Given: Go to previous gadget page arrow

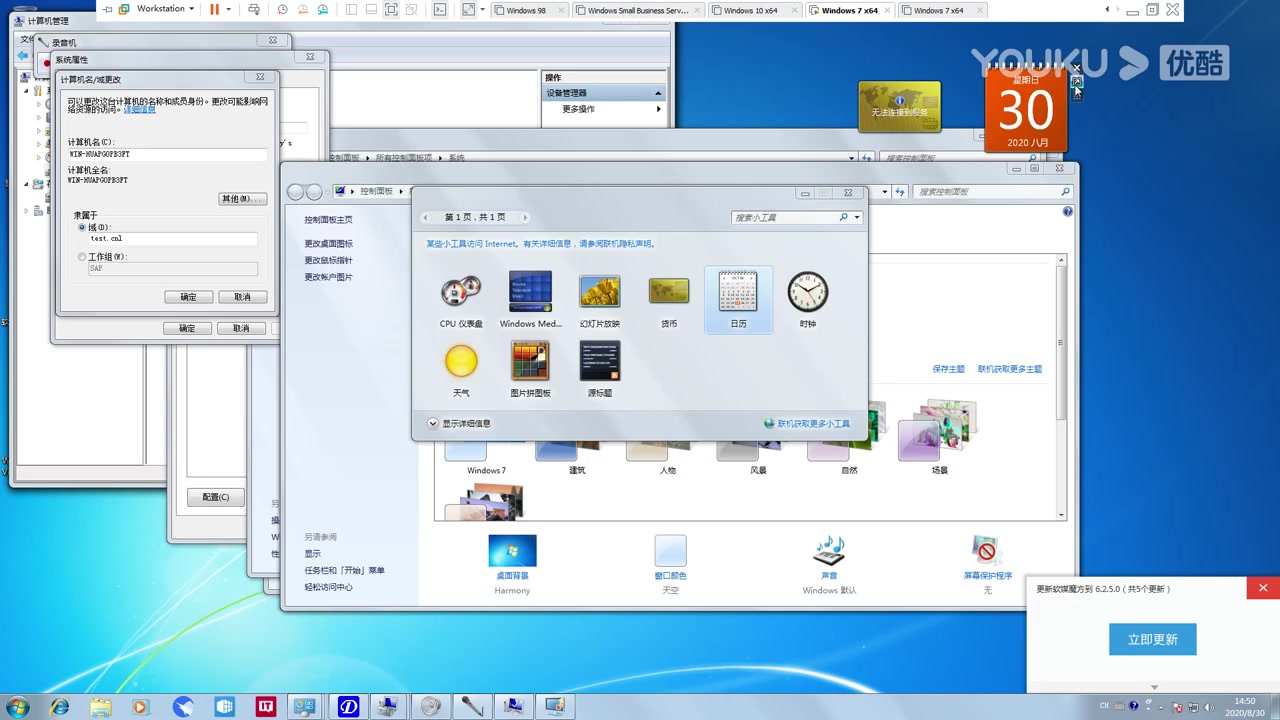Looking at the screenshot, I should coord(425,217).
